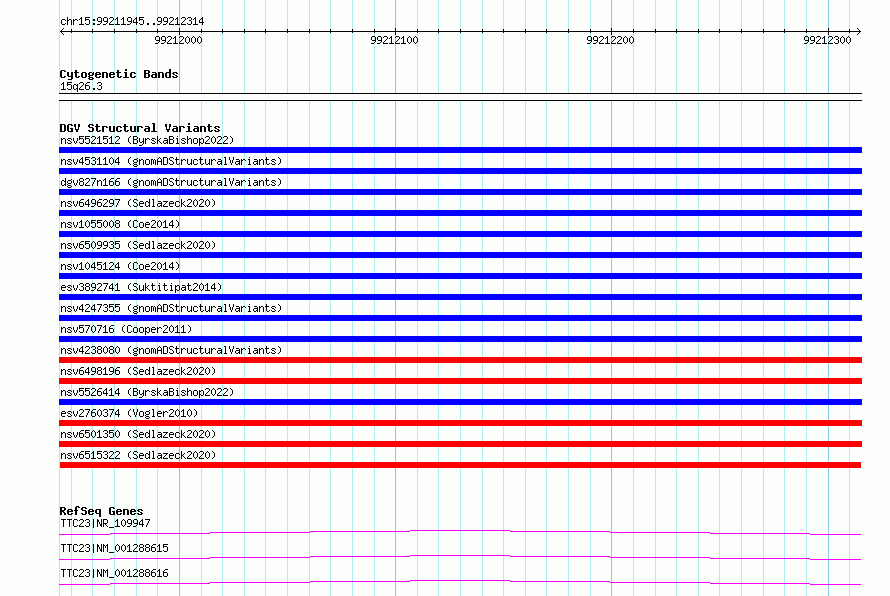Viewport: 890px width, 596px height.
Task: Click the esv2760374 (Vogler2010) label
Action: tap(129, 413)
